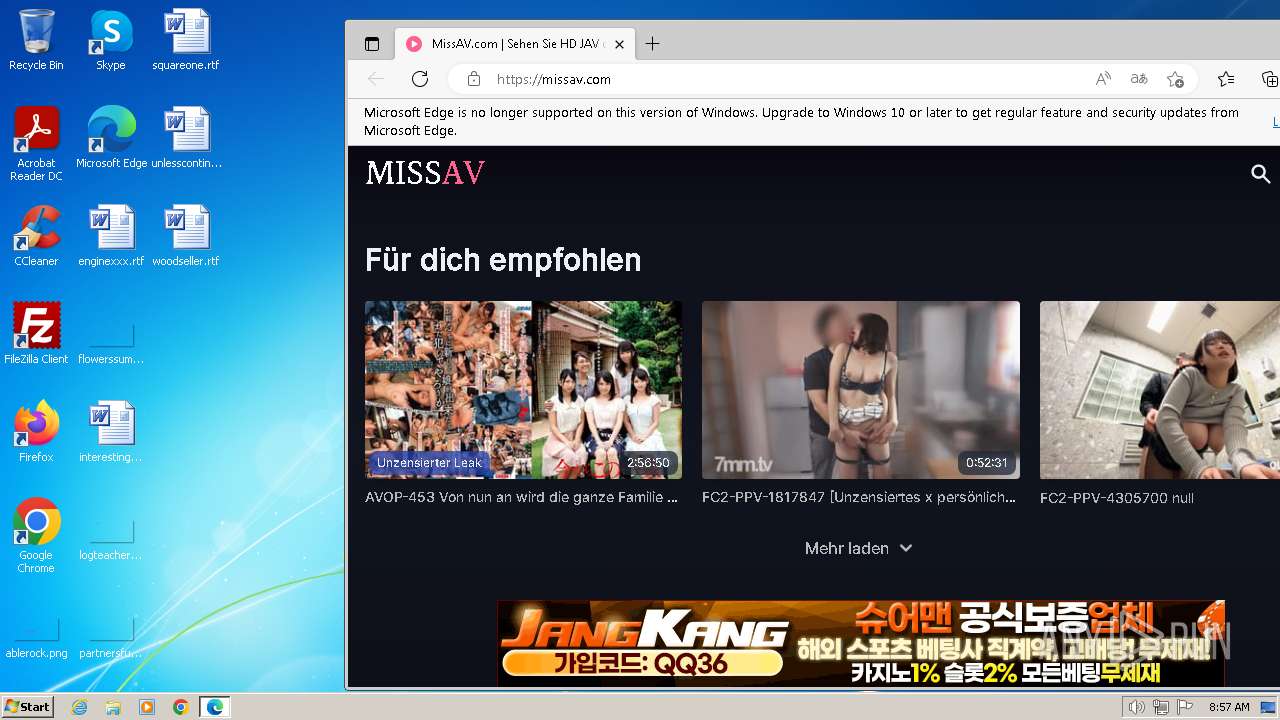Screen dimensions: 1280x720
Task: Open the Favorites list icon in Edge toolbar
Action: (1226, 79)
